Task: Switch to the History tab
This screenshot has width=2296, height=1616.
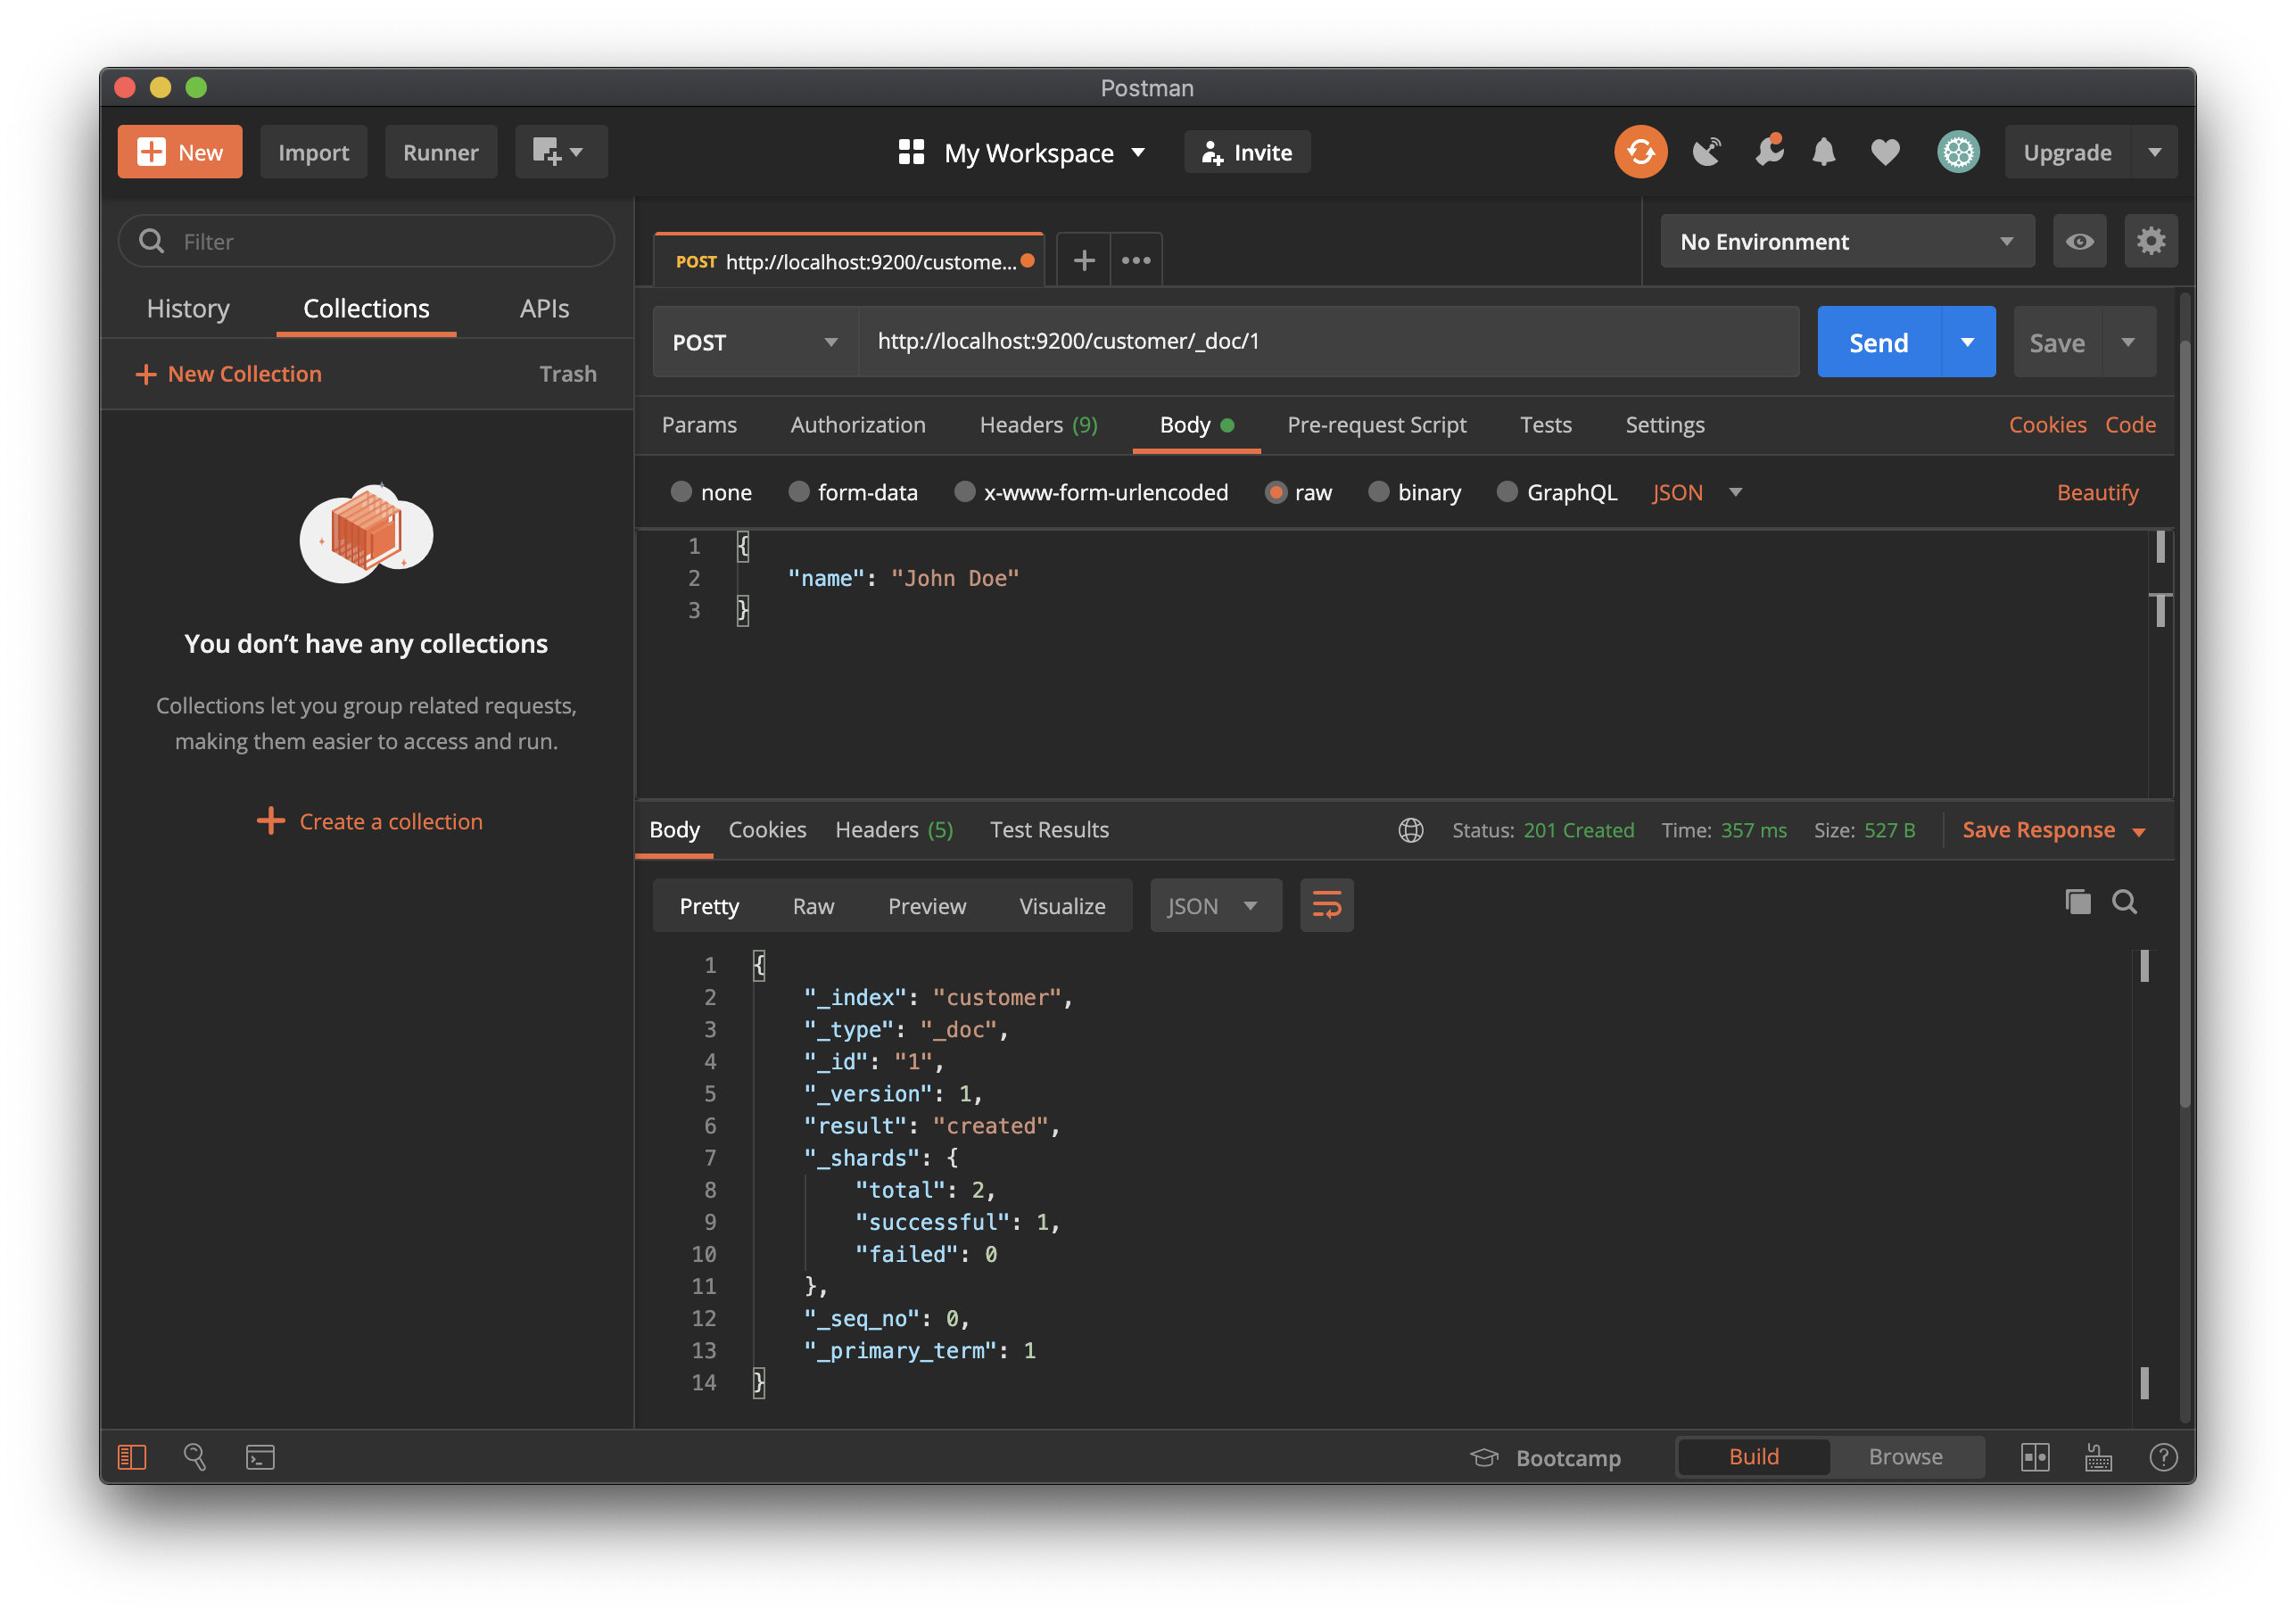Action: pyautogui.click(x=188, y=309)
